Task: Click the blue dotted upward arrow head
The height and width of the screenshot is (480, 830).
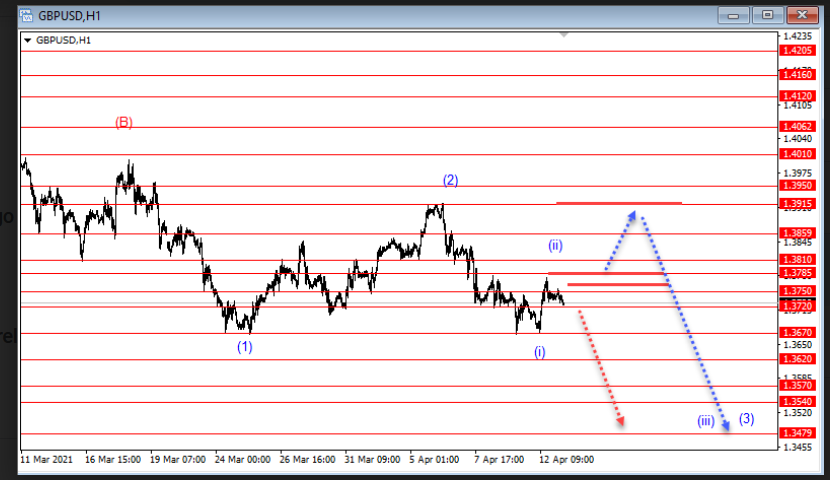Action: point(633,213)
